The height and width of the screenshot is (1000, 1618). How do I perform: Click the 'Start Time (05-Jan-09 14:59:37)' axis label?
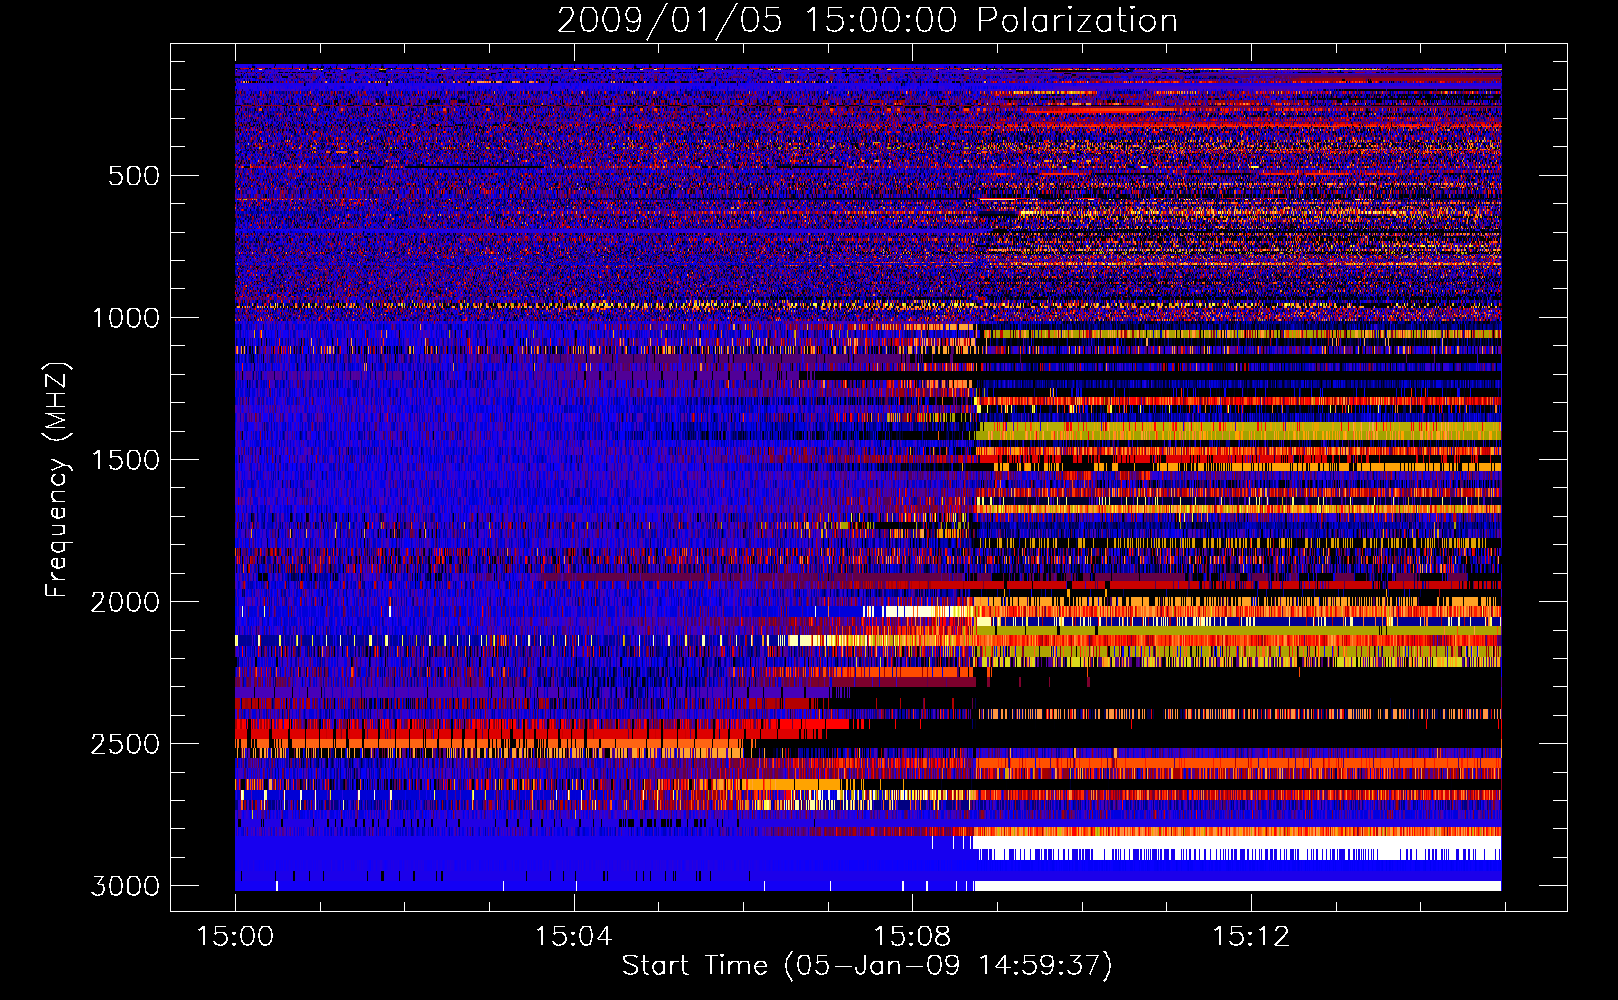point(867,966)
